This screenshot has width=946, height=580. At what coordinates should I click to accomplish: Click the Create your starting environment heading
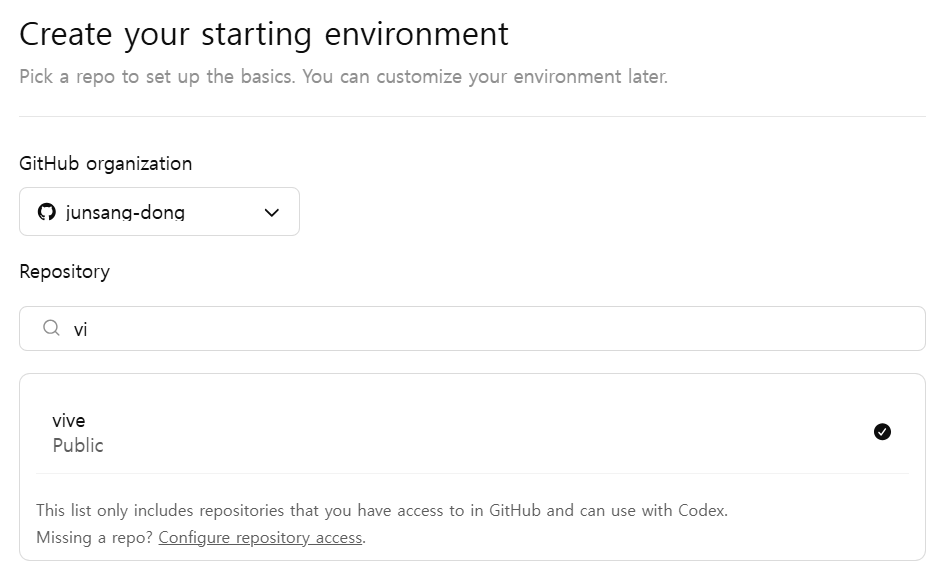click(264, 34)
